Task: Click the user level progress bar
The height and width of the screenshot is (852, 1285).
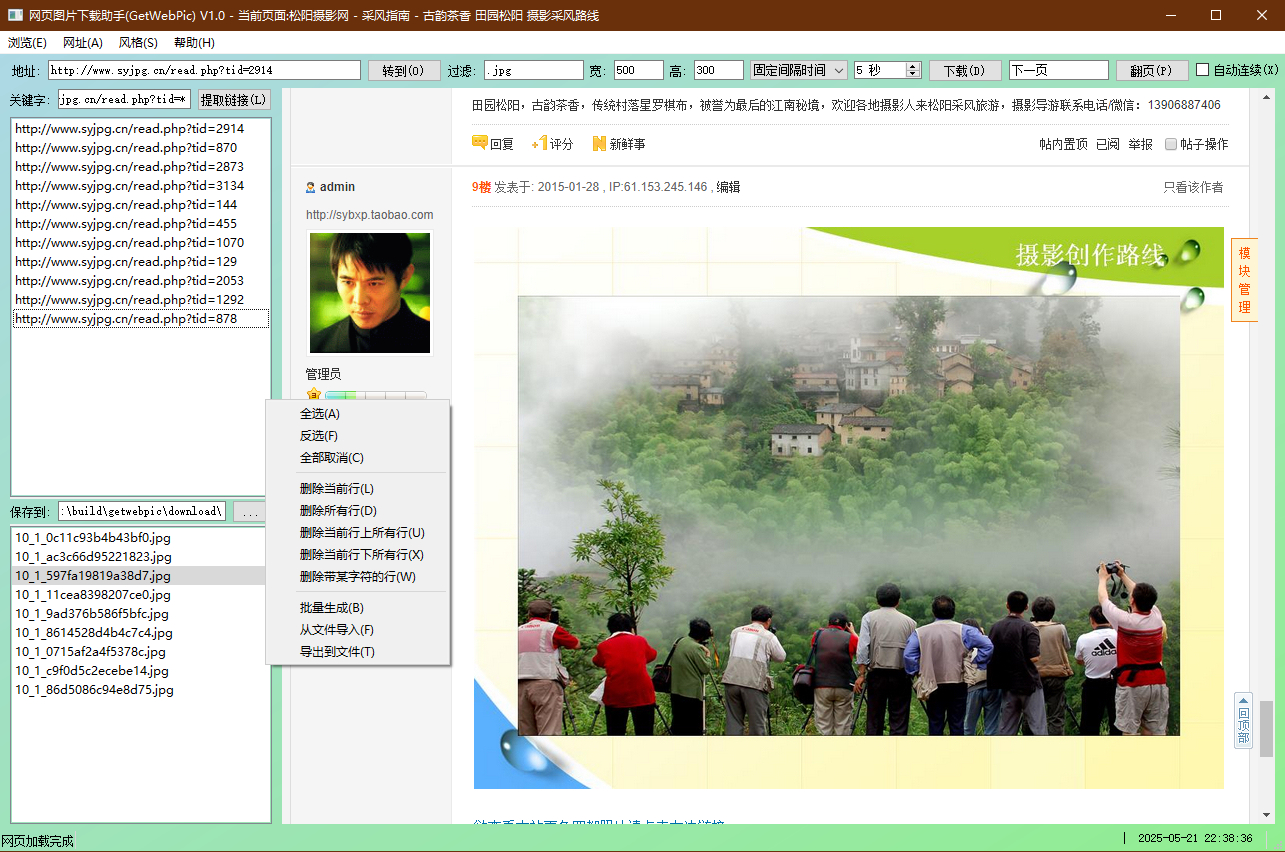Action: click(376, 396)
